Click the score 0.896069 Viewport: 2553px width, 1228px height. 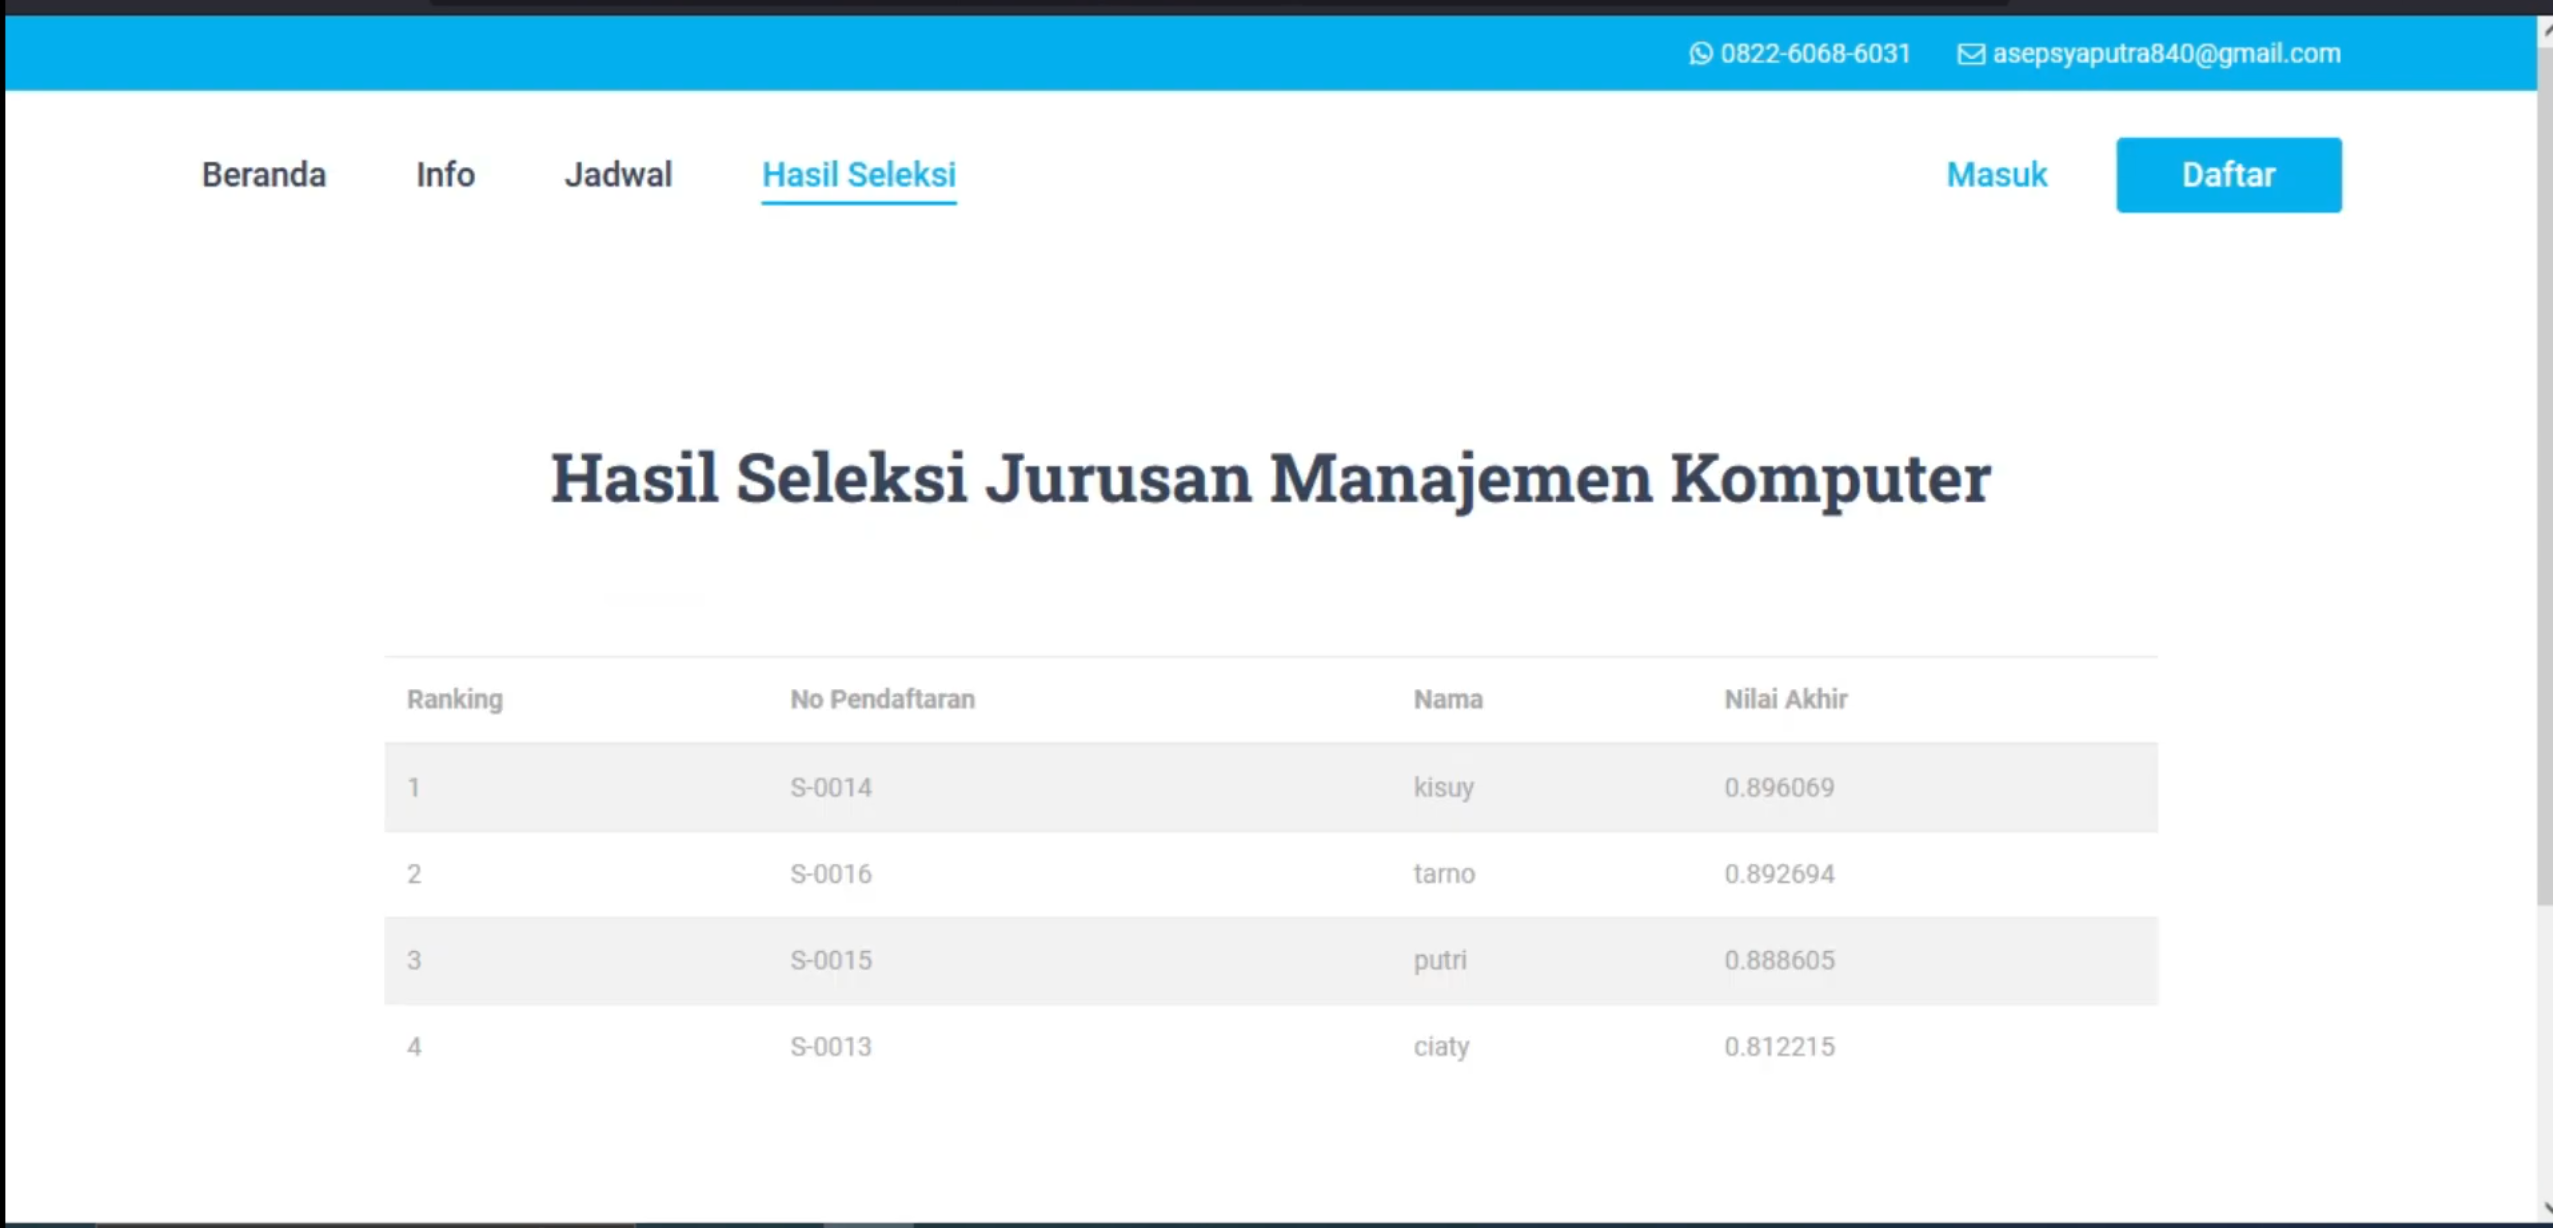1779,788
